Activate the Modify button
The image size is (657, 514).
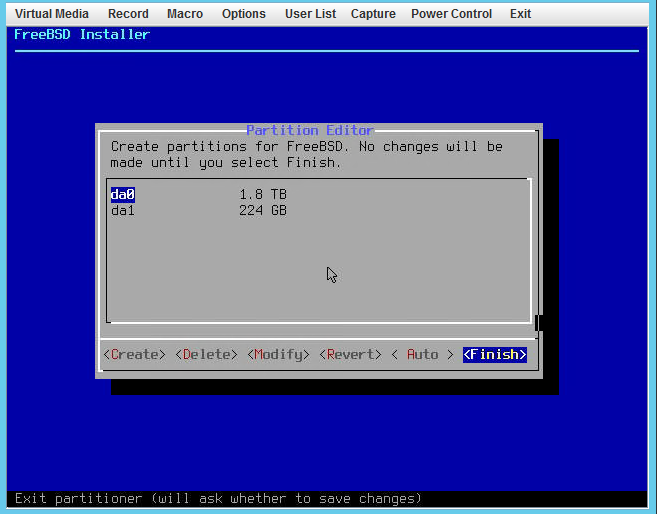pyautogui.click(x=279, y=354)
